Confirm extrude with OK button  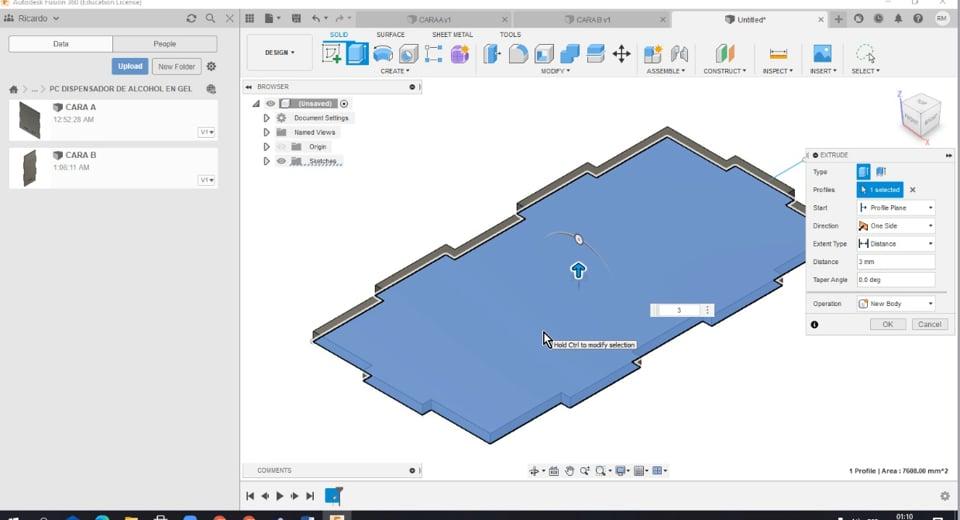coord(888,325)
